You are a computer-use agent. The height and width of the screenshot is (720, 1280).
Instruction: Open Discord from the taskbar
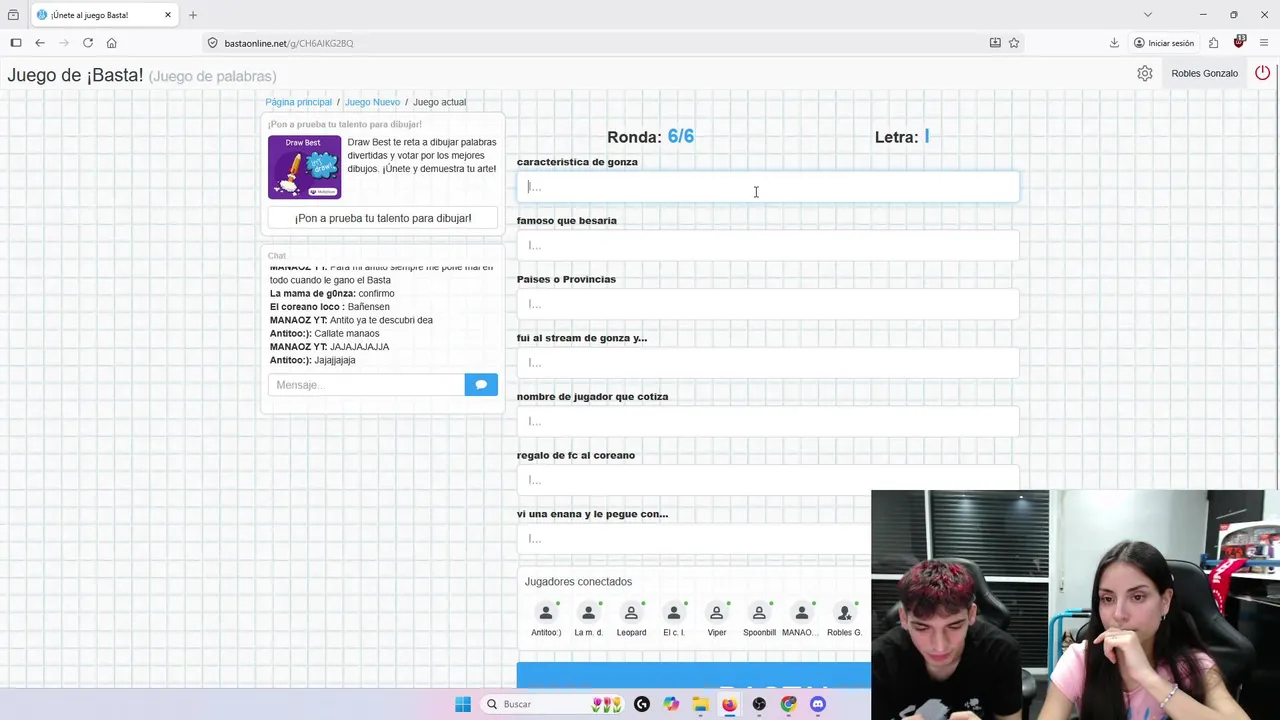pyautogui.click(x=818, y=704)
